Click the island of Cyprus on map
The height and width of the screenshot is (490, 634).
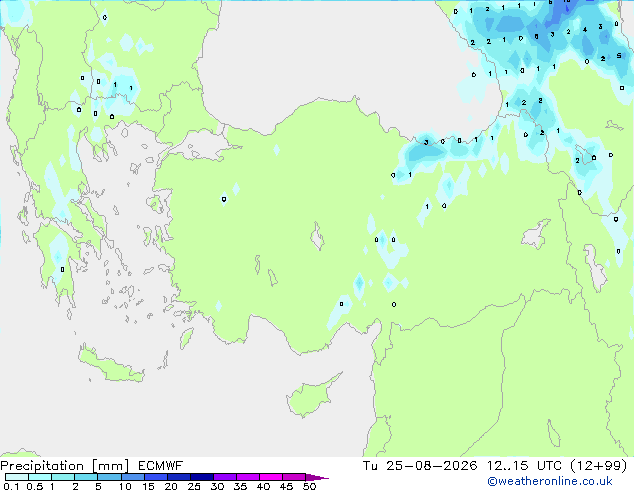[x=312, y=394]
